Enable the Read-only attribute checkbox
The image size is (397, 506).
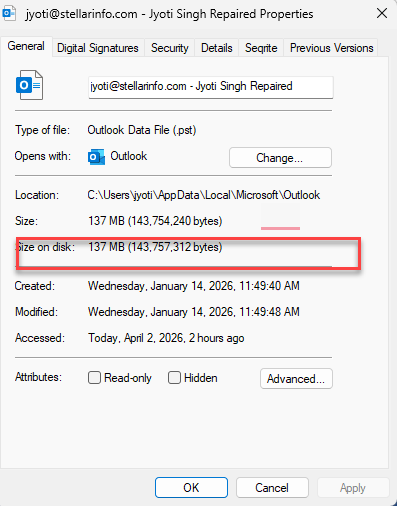(94, 378)
